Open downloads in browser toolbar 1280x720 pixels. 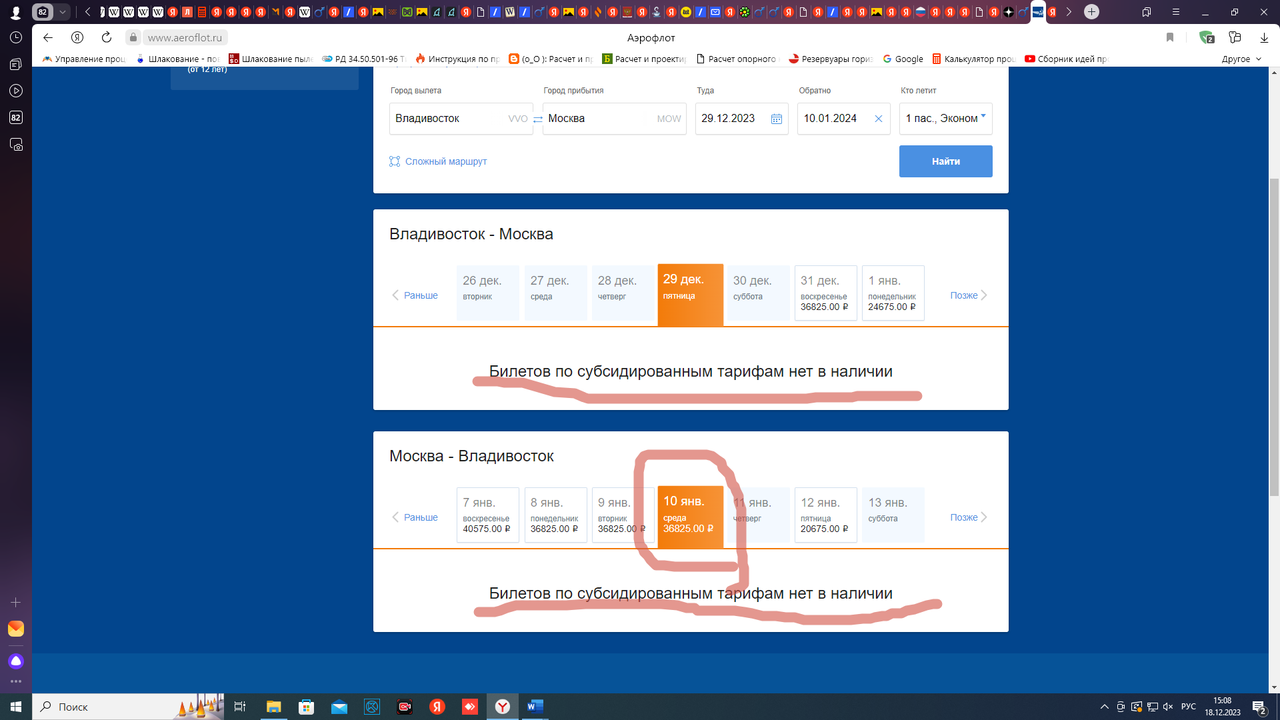(x=1263, y=37)
